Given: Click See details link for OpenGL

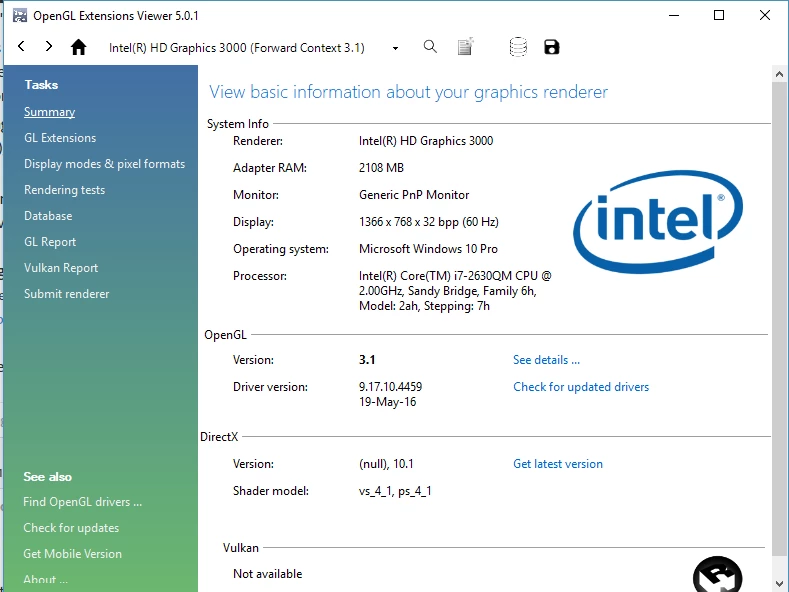Looking at the screenshot, I should point(546,360).
